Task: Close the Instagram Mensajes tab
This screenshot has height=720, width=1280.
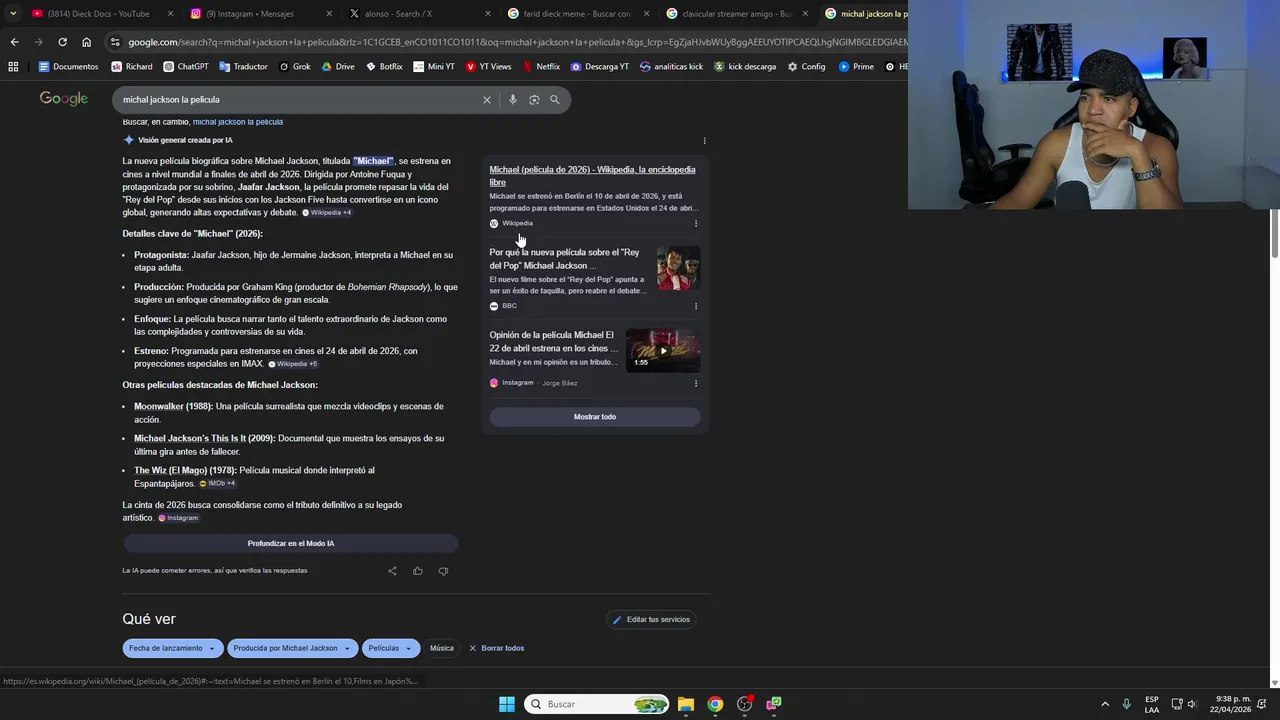Action: (329, 14)
